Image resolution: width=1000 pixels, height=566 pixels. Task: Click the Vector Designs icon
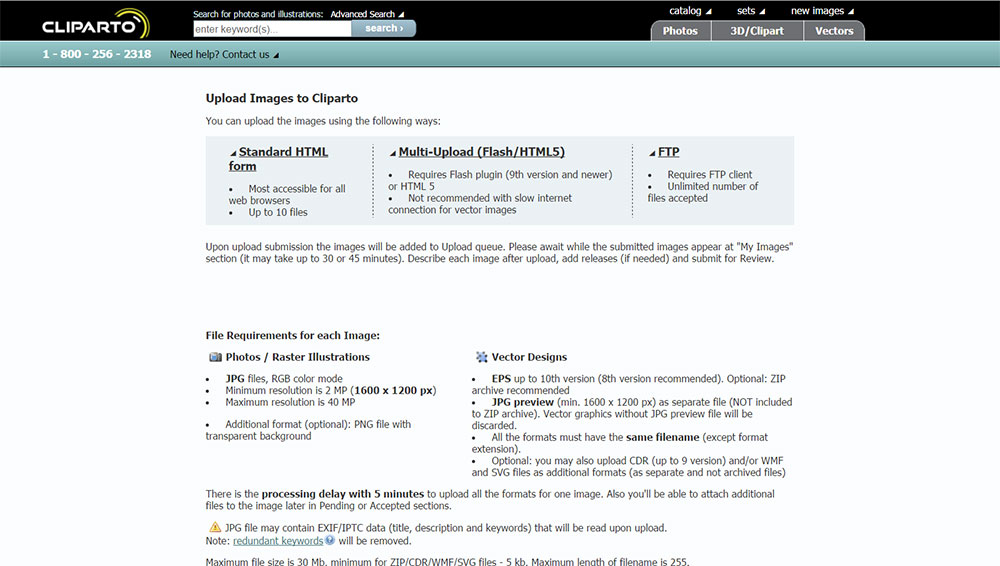pyautogui.click(x=482, y=357)
